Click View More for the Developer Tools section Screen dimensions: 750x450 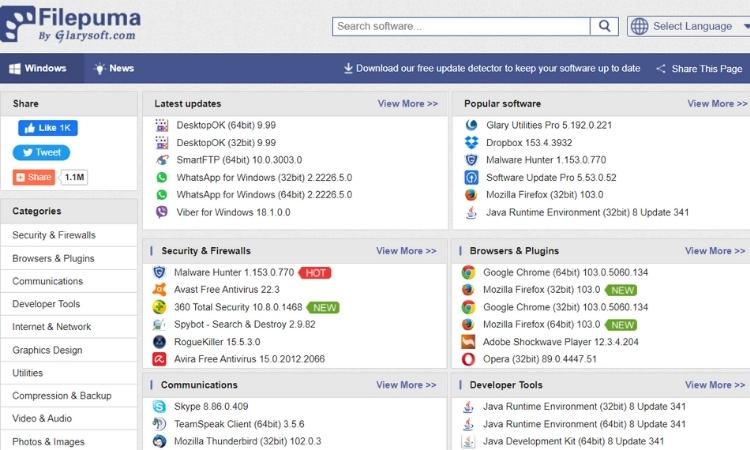[x=715, y=385]
